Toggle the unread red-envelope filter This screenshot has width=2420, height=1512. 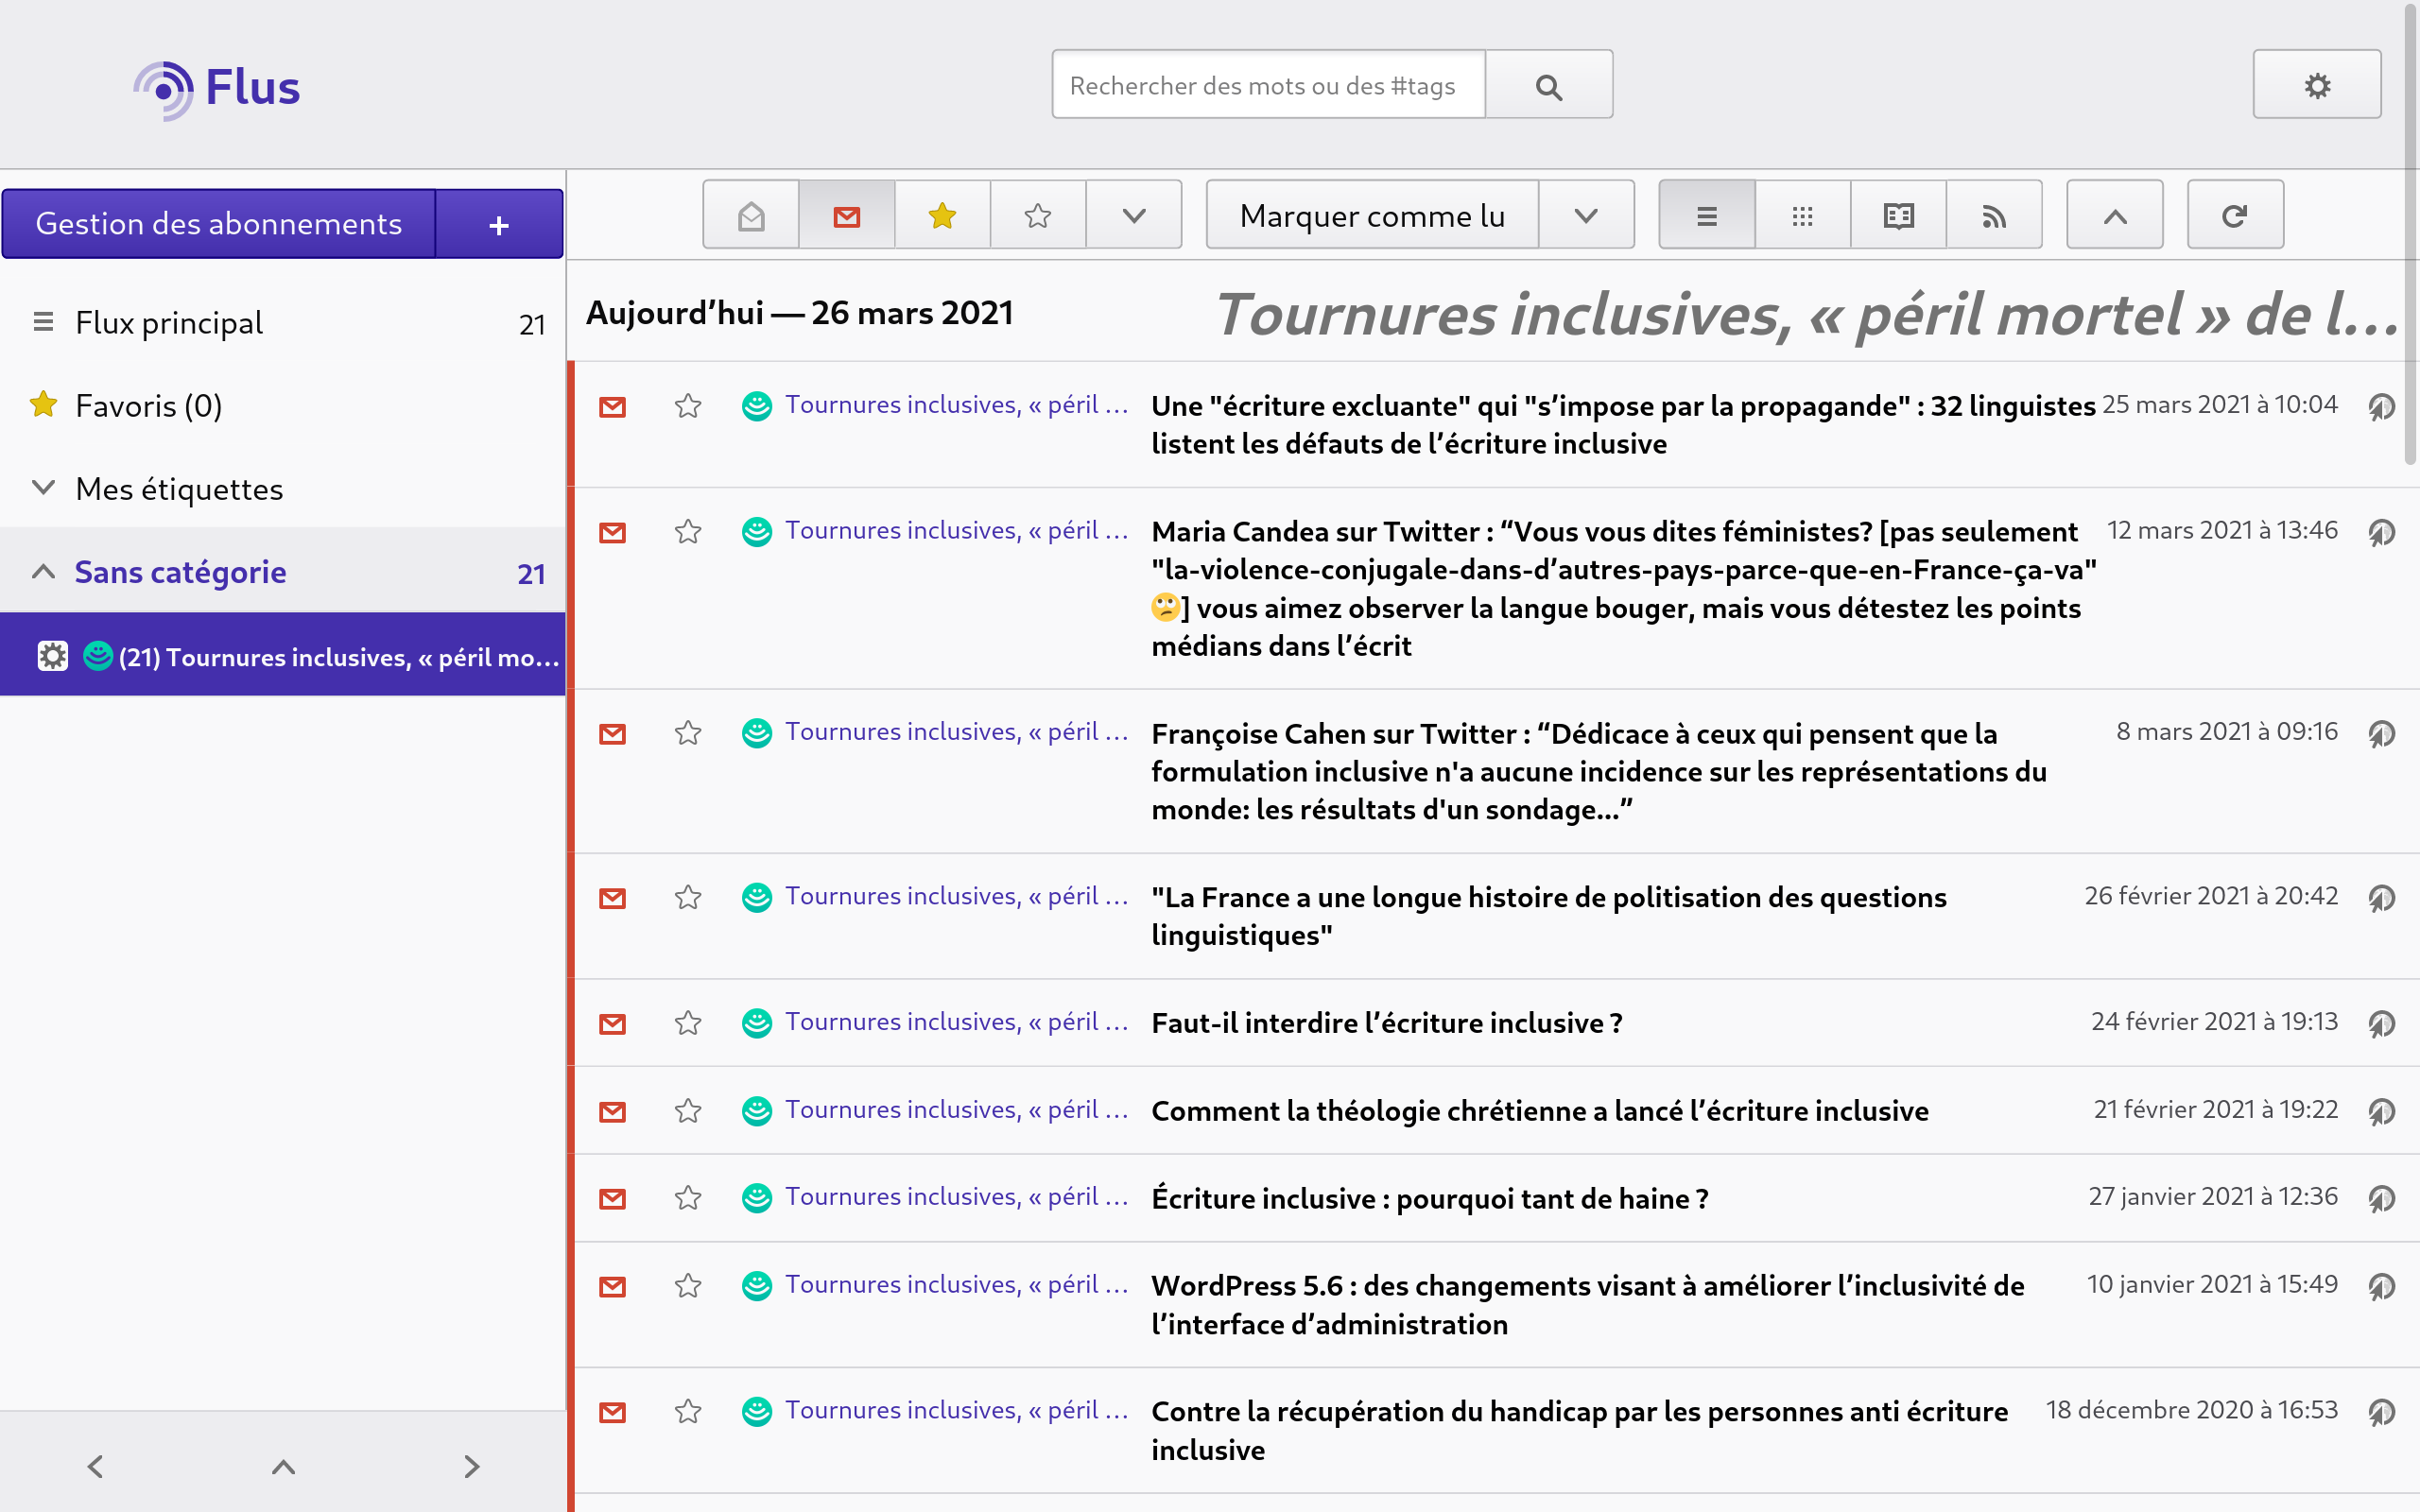click(x=847, y=215)
